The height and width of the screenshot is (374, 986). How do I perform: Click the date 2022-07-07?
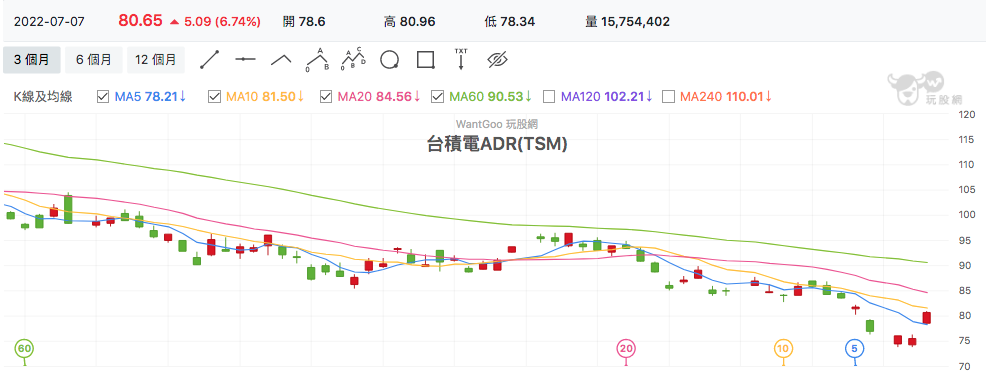(49, 21)
